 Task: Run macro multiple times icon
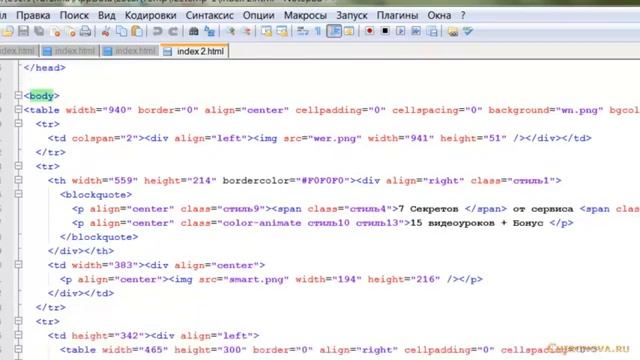pos(416,31)
